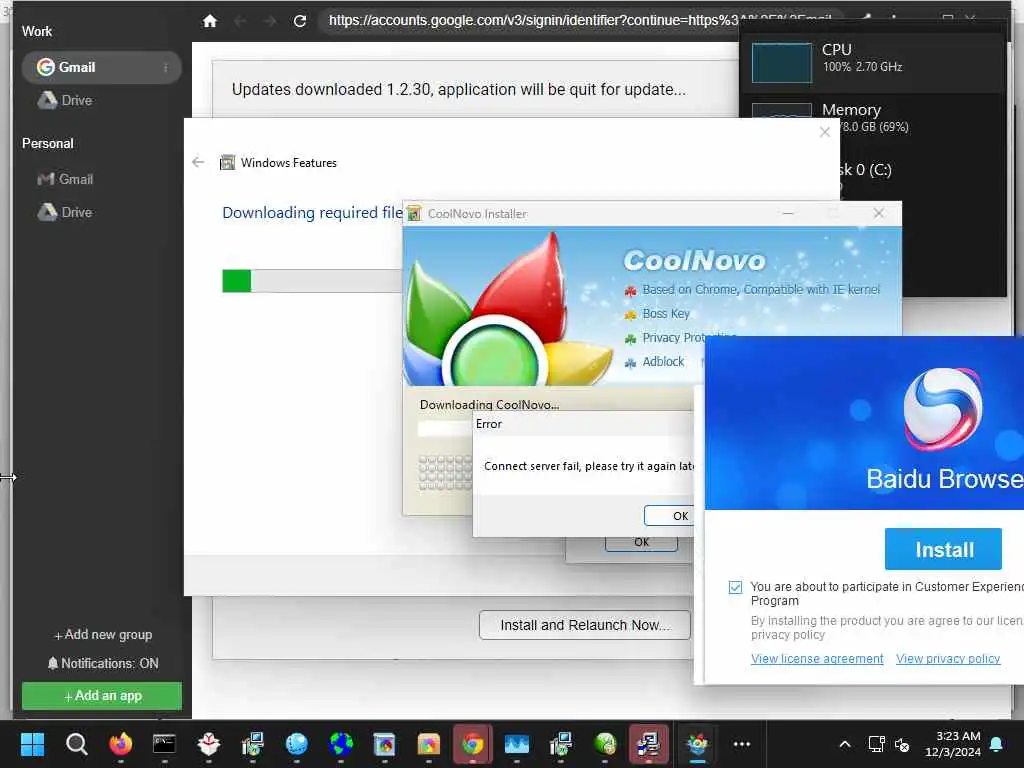Open View license agreement link
Image resolution: width=1024 pixels, height=768 pixels.
tap(817, 659)
